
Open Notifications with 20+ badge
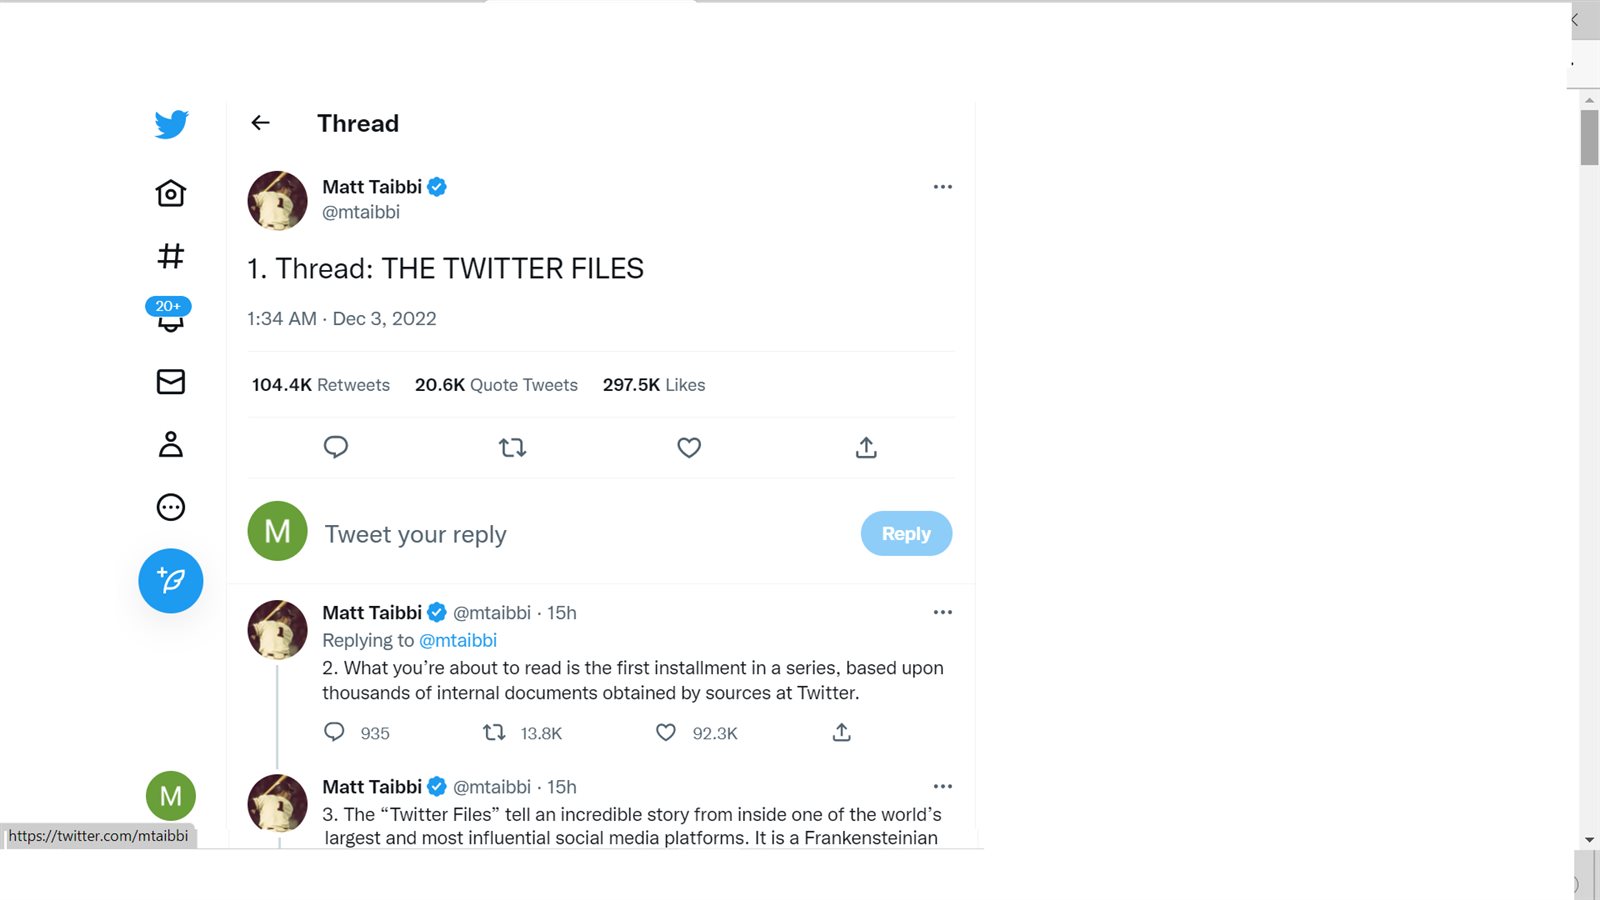(x=170, y=316)
